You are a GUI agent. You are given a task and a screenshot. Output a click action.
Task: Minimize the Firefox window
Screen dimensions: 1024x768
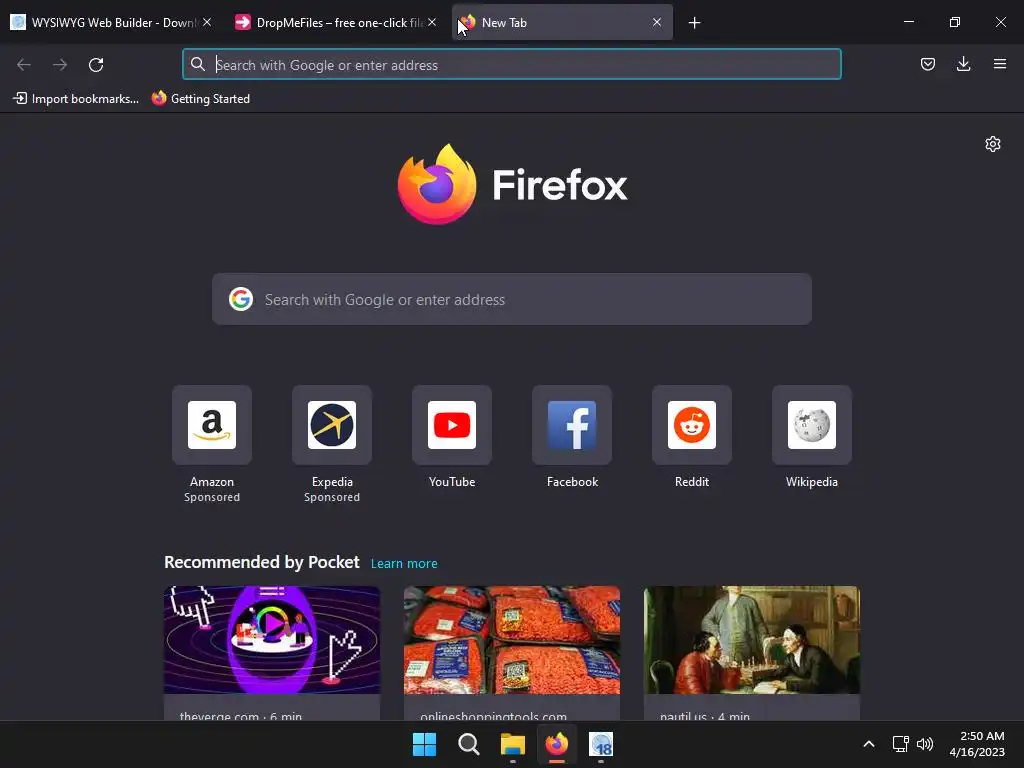coord(908,22)
